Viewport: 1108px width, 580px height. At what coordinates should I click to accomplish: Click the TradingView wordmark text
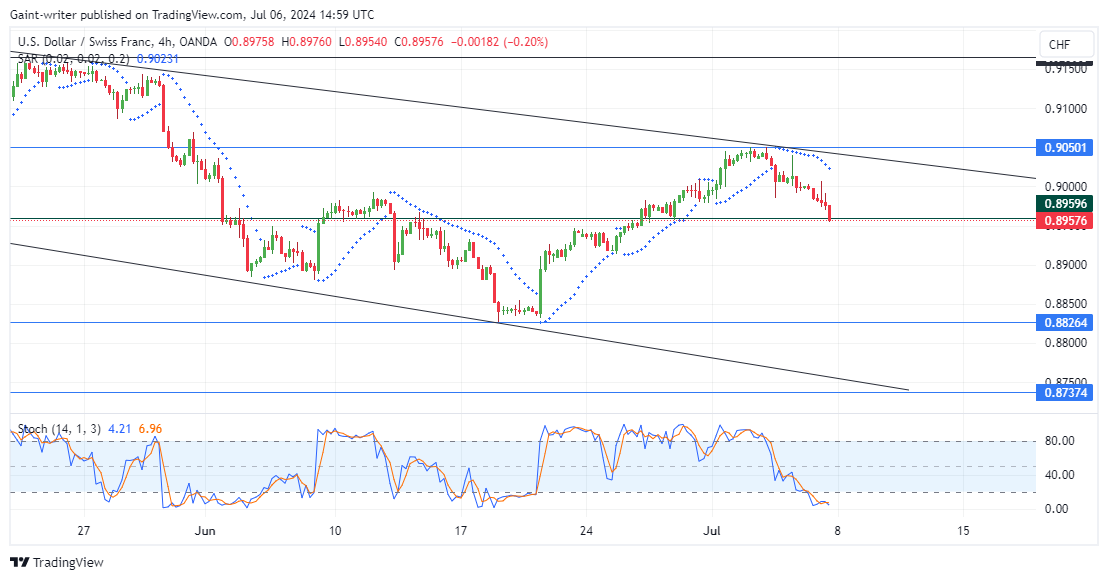[x=68, y=562]
